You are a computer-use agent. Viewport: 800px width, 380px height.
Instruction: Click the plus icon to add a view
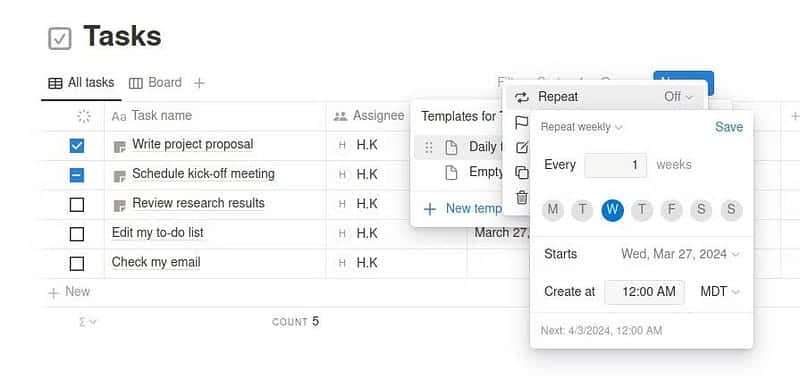coord(199,83)
